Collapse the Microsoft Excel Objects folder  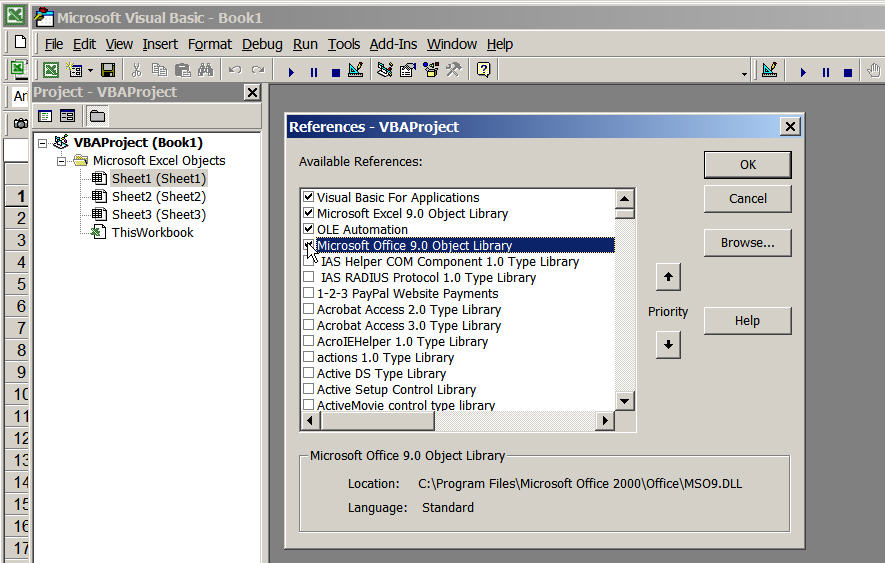[61, 161]
